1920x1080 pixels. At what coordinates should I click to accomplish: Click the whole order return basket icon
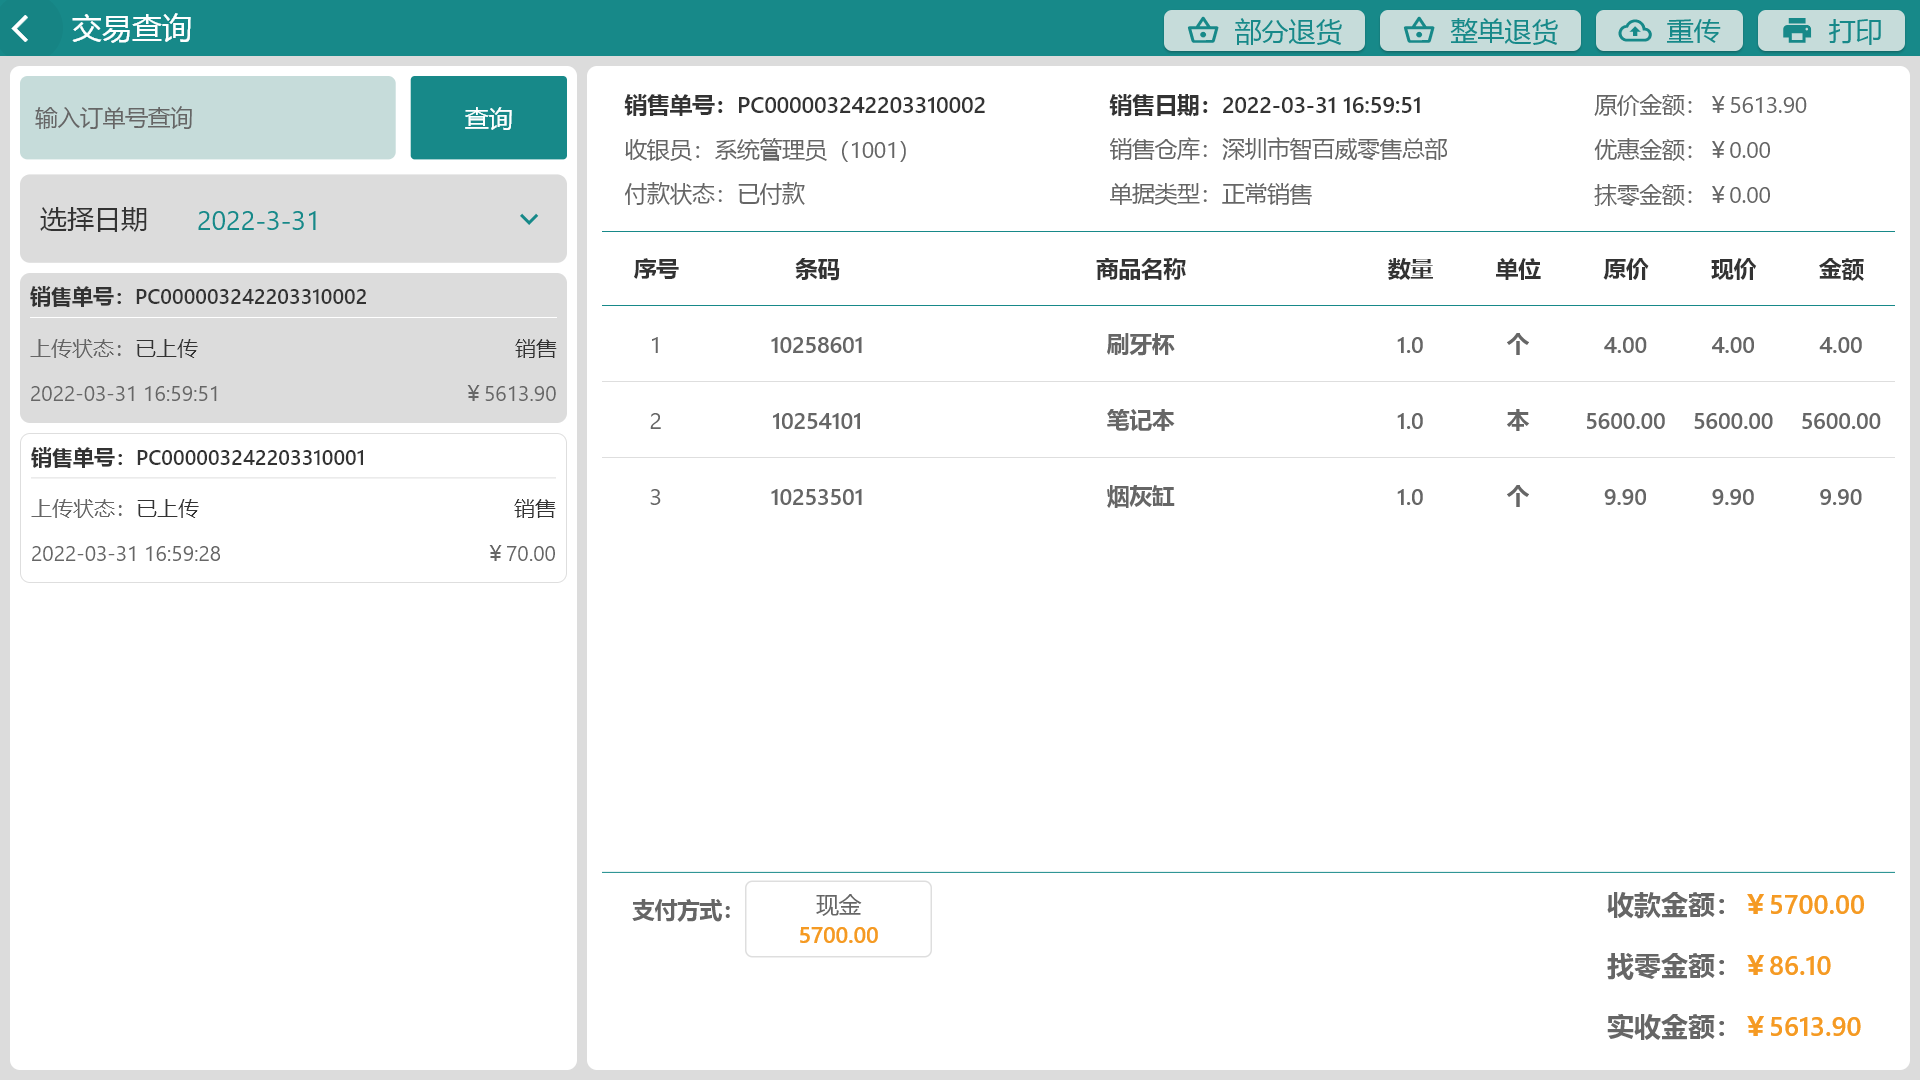(x=1418, y=31)
